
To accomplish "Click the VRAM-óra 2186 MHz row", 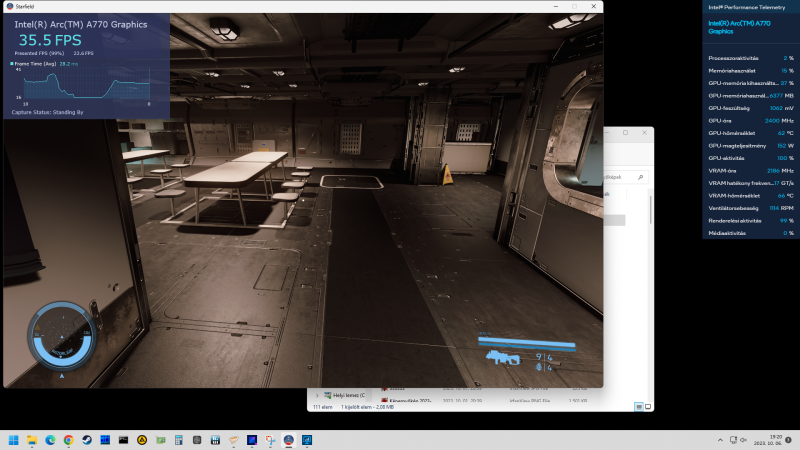I will coord(751,171).
